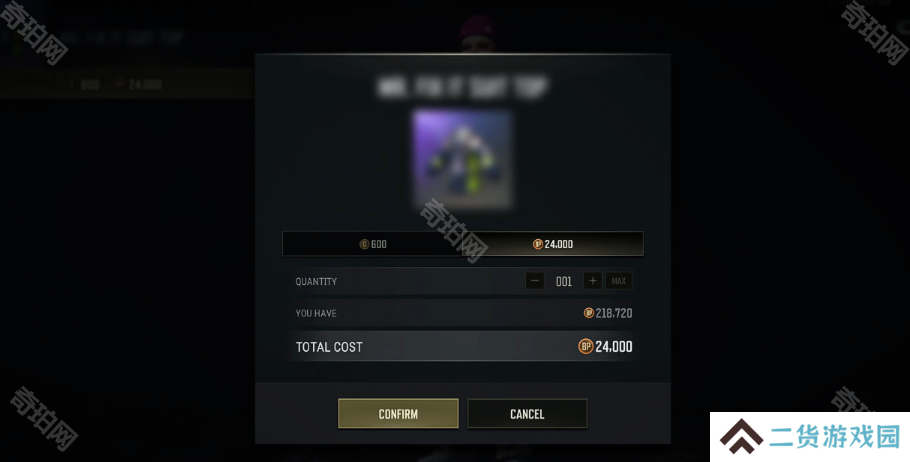Click the G-Coin icon beside 600

[364, 244]
